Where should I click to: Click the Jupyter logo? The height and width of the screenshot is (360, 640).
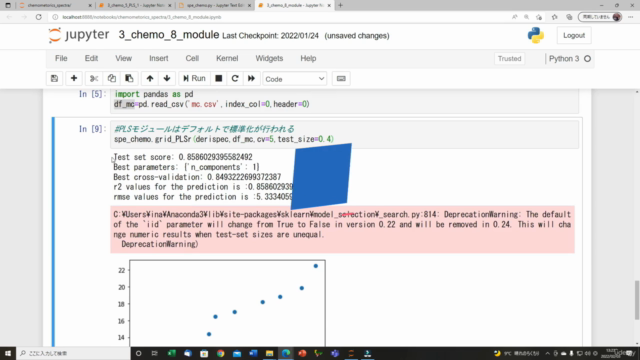click(79, 35)
